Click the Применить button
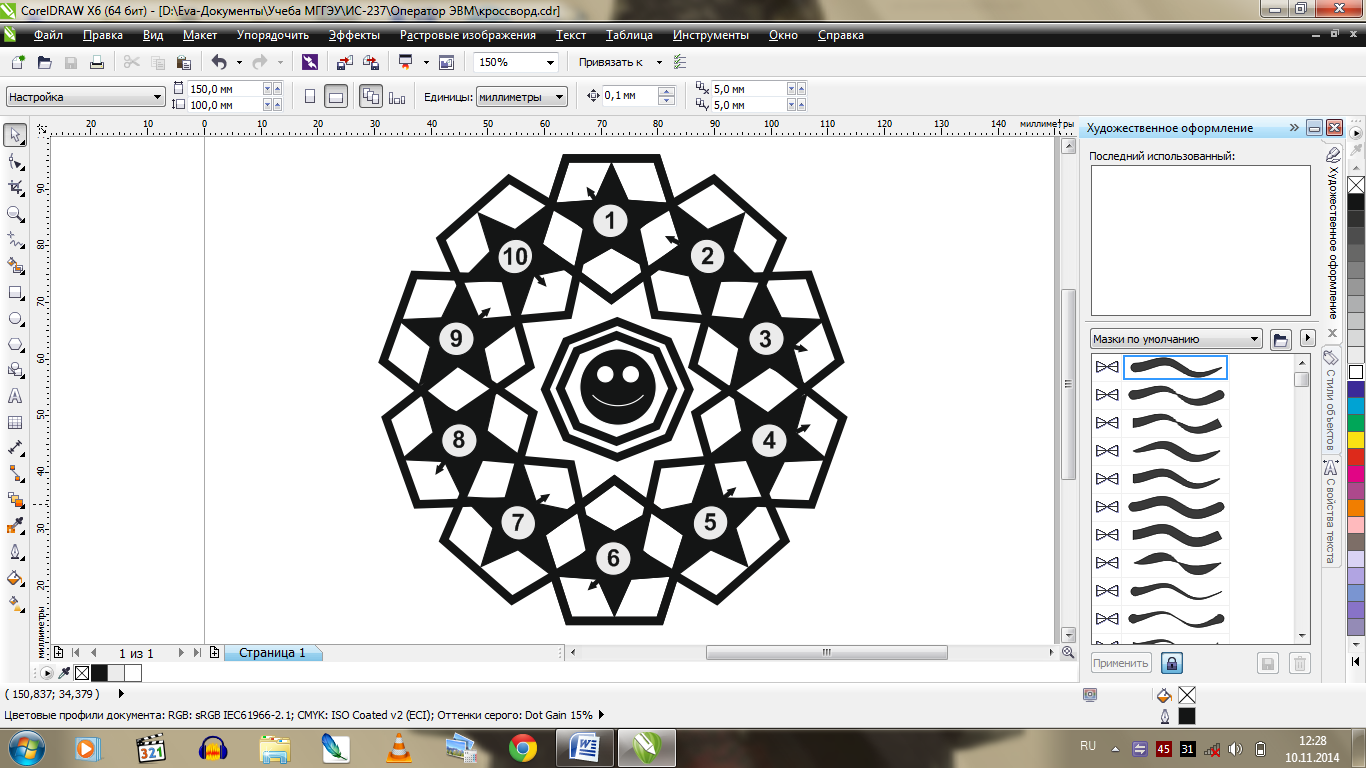Screen dimensions: 1366x768 point(1121,663)
